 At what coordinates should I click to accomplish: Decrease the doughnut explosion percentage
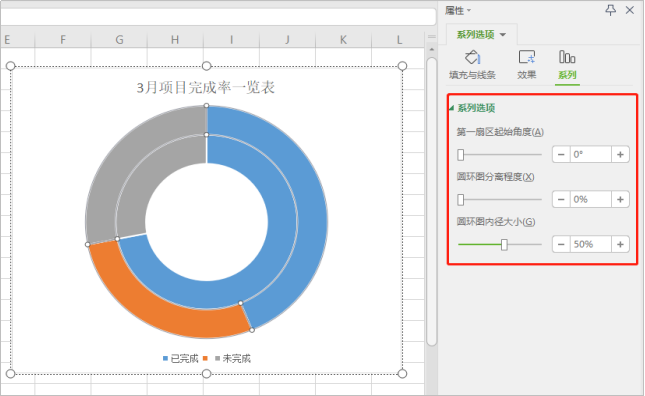[x=561, y=199]
